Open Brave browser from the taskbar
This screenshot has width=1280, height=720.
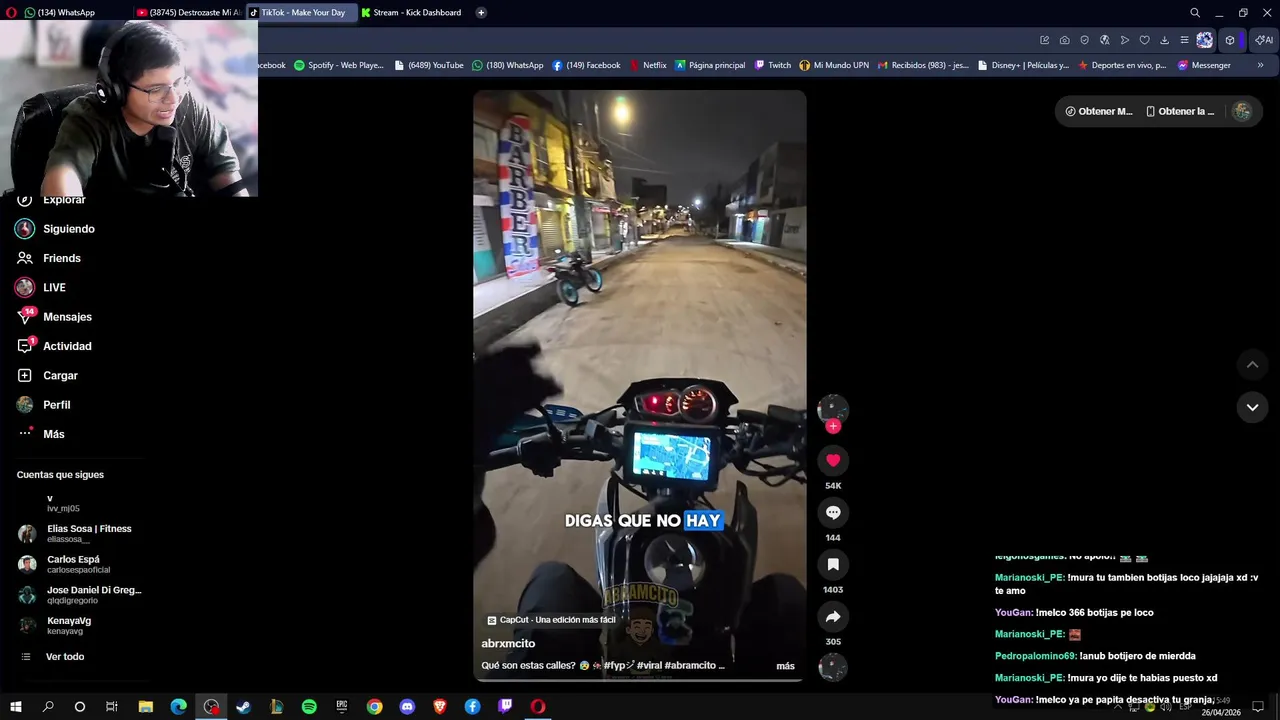tap(440, 706)
